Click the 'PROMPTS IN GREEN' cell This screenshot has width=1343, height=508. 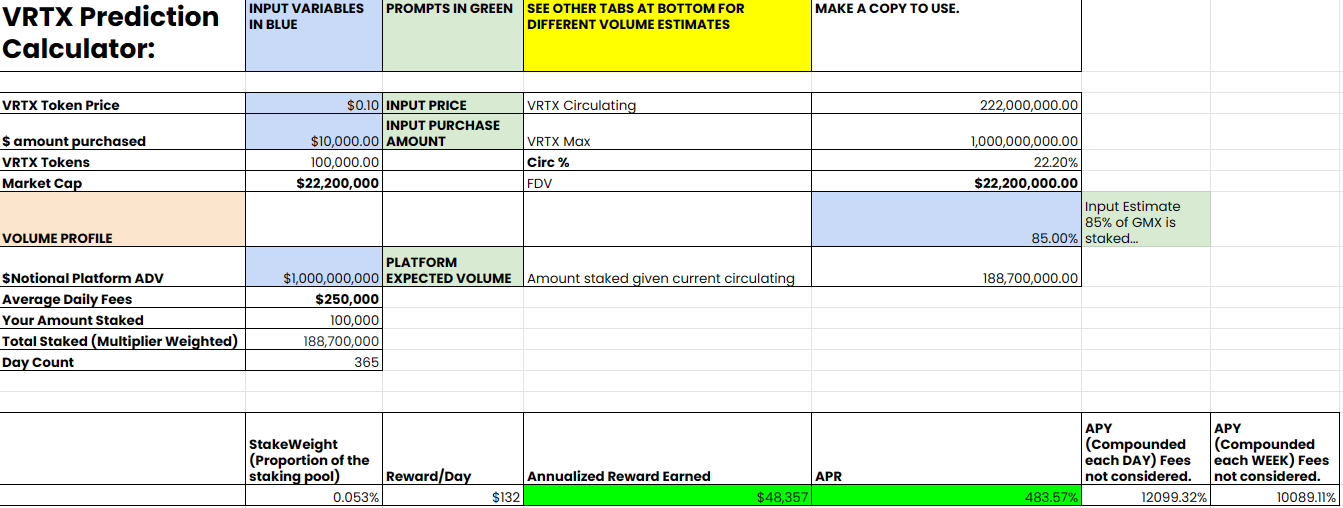(x=453, y=35)
